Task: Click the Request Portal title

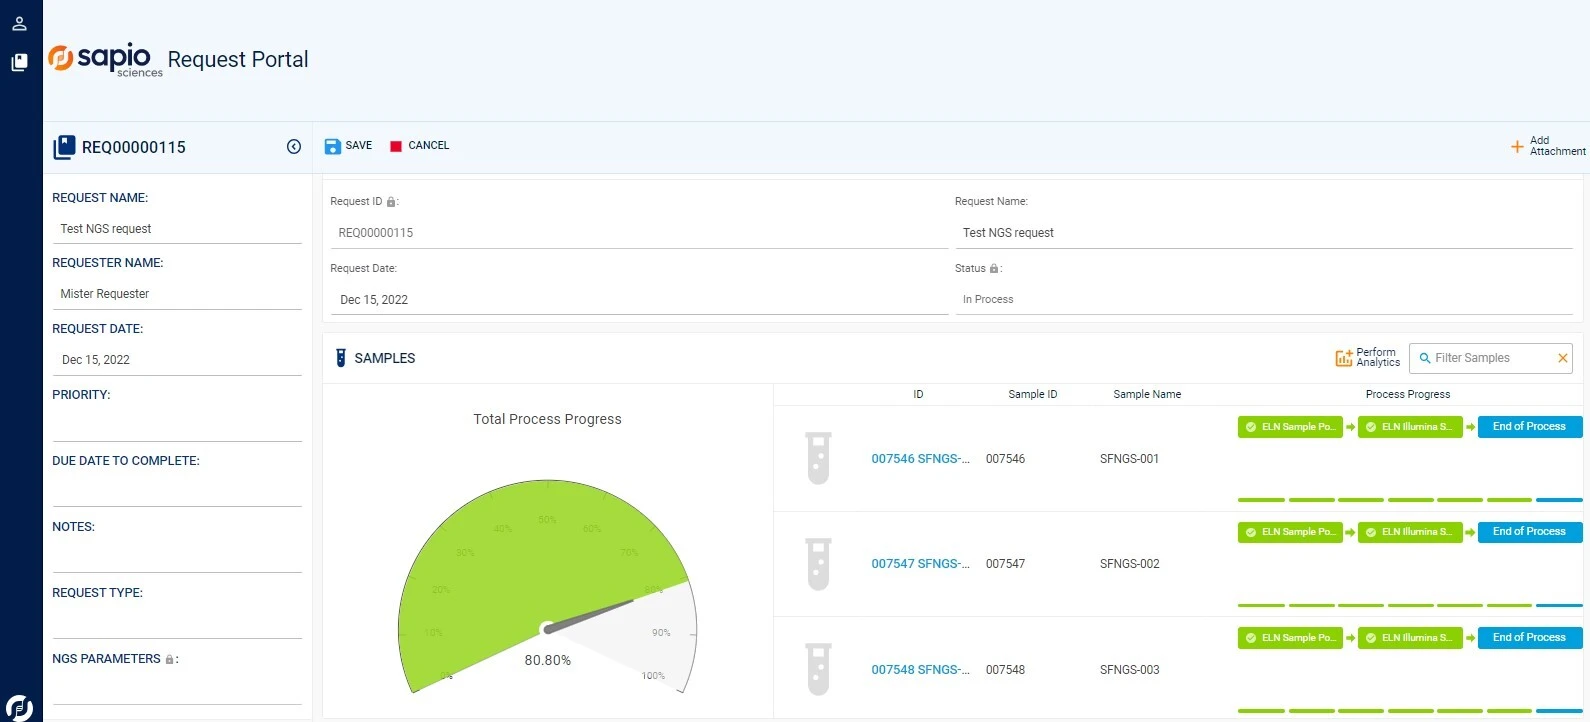Action: click(x=238, y=60)
